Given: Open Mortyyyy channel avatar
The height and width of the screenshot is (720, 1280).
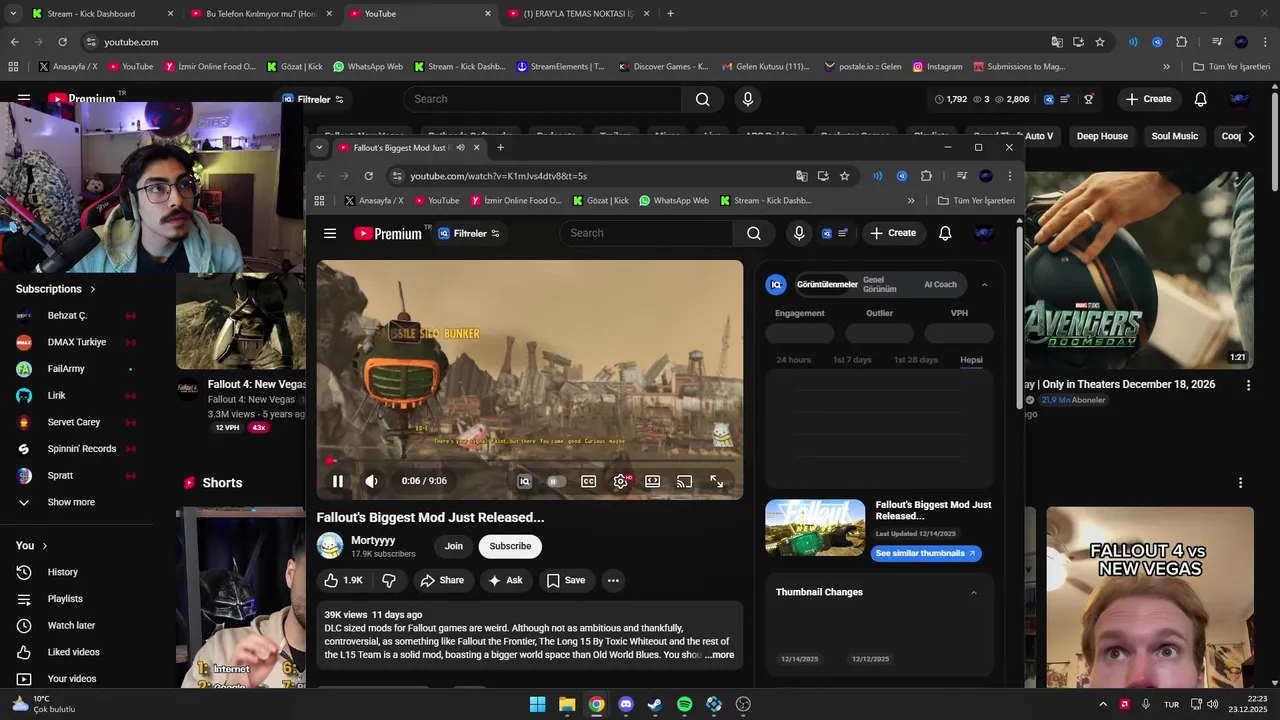Looking at the screenshot, I should [330, 546].
